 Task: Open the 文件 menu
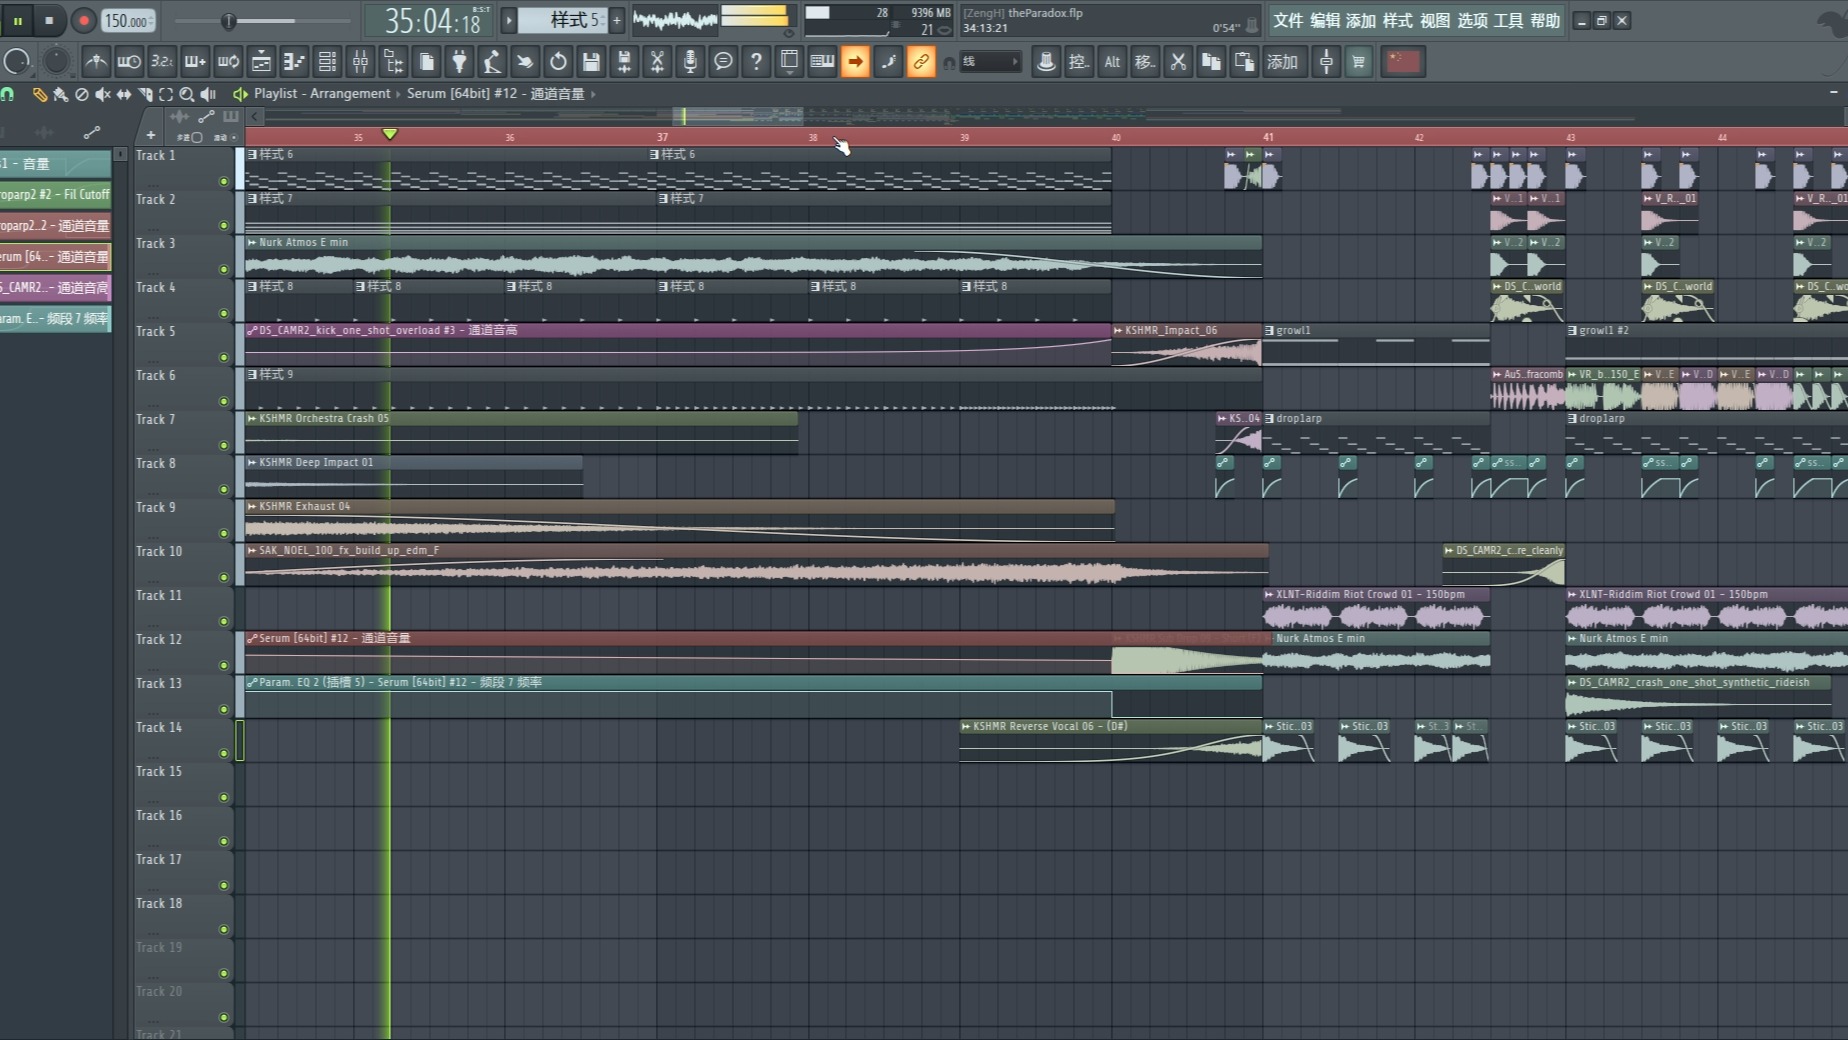coord(1288,20)
